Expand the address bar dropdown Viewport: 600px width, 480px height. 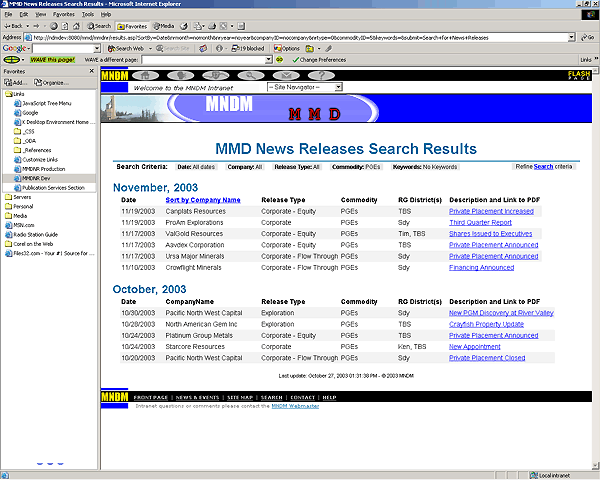point(571,38)
